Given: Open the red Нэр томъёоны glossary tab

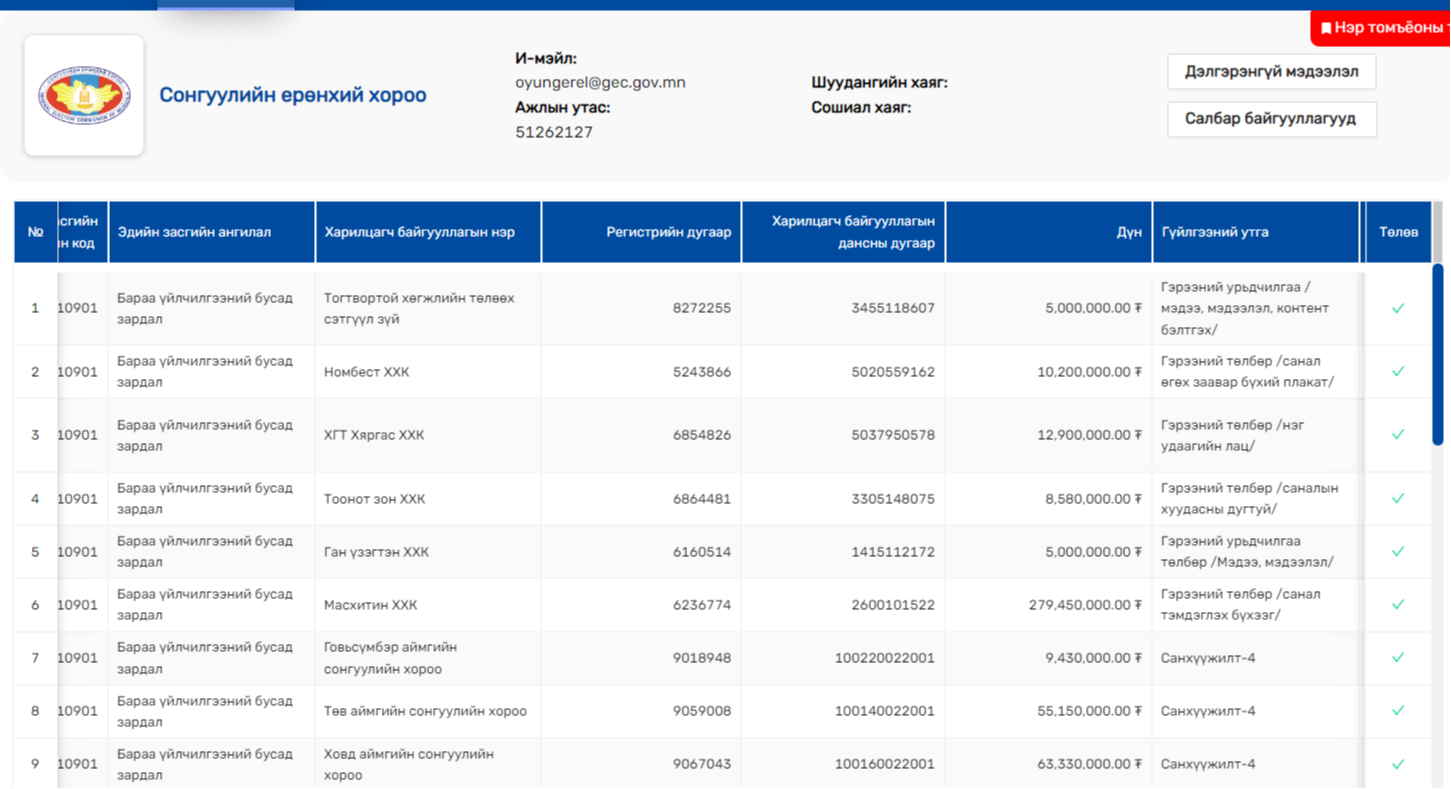Looking at the screenshot, I should pos(1386,28).
